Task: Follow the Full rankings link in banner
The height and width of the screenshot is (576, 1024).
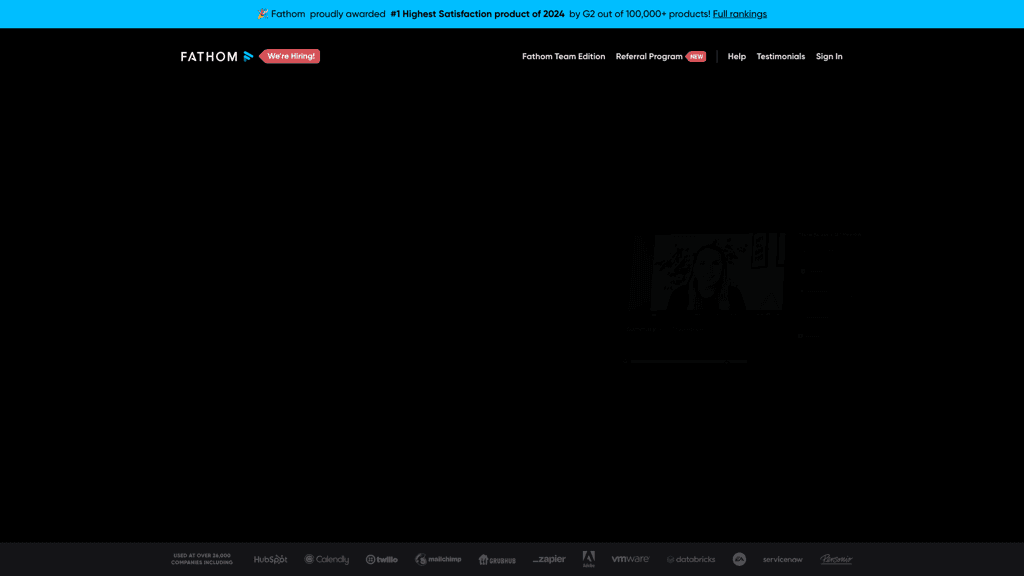Action: (x=739, y=14)
